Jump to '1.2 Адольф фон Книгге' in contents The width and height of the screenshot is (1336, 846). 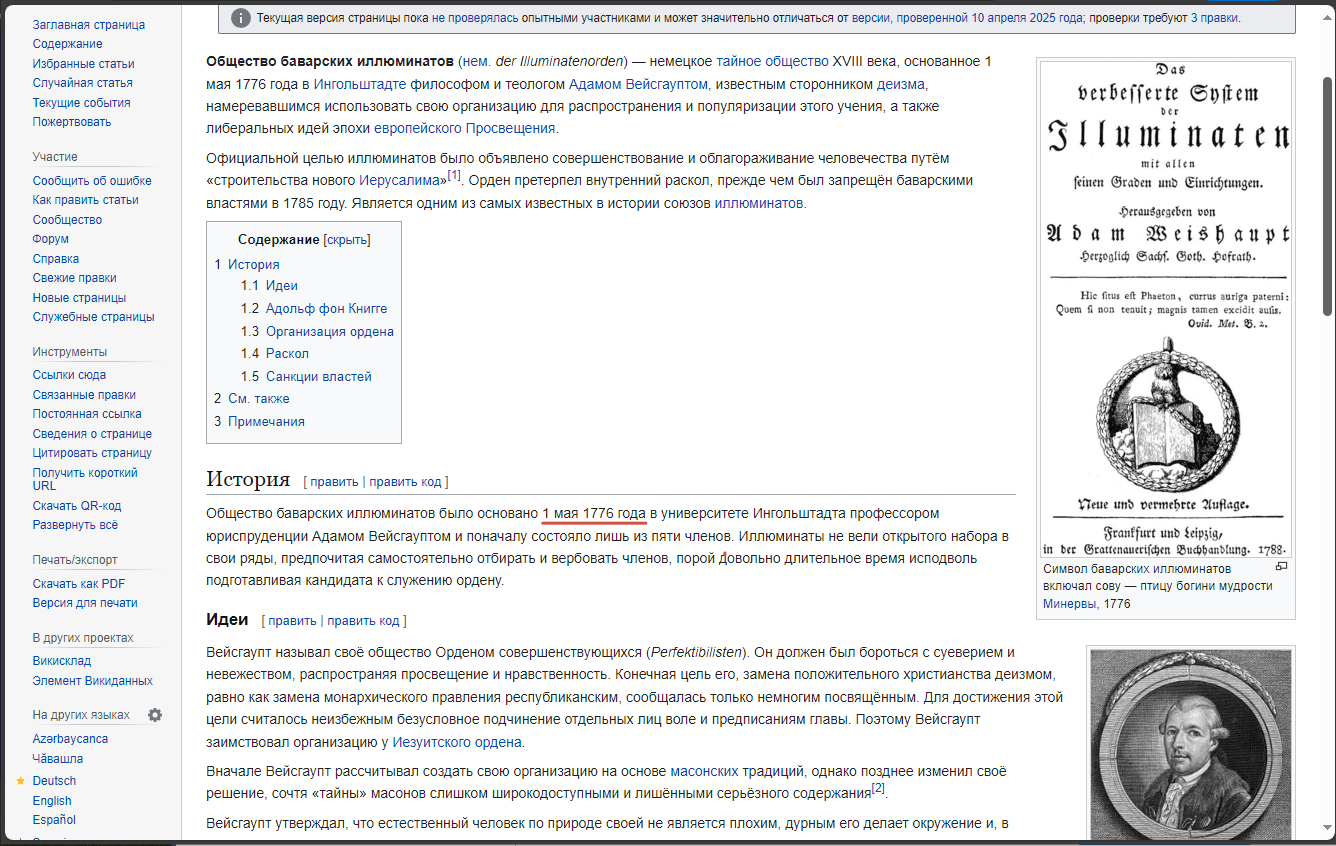[x=314, y=309]
